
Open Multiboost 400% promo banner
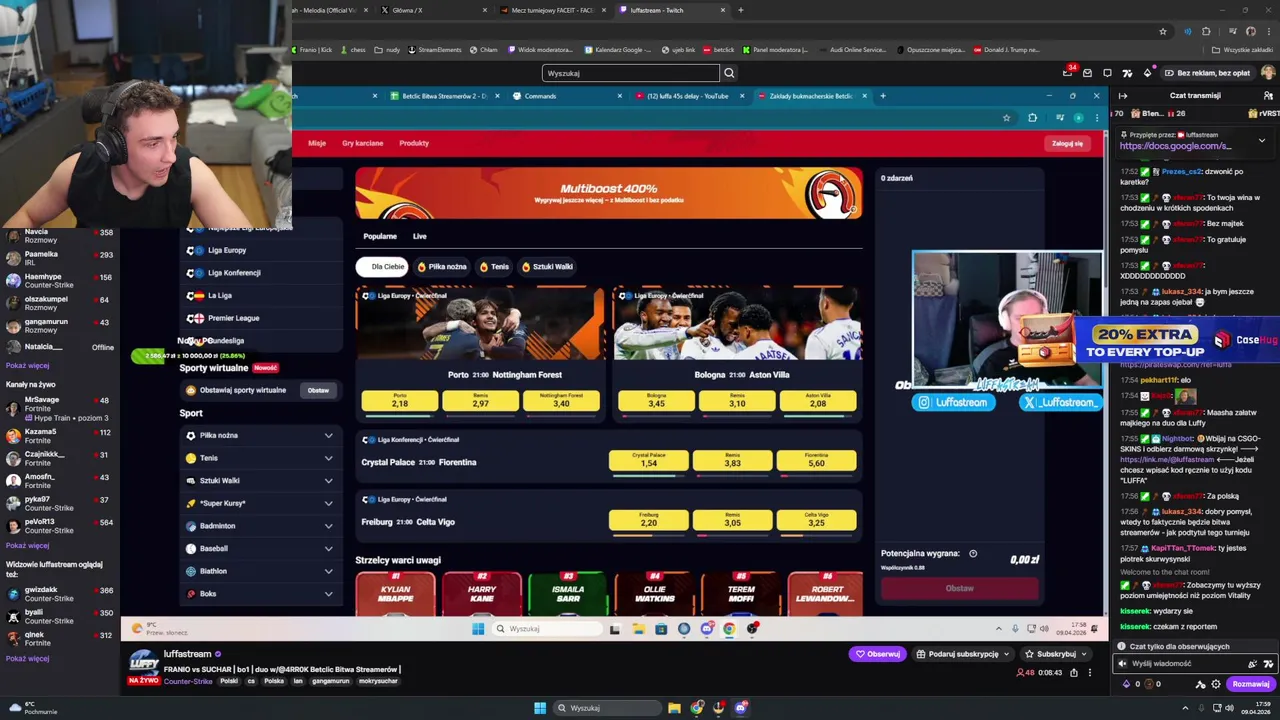pyautogui.click(x=608, y=193)
